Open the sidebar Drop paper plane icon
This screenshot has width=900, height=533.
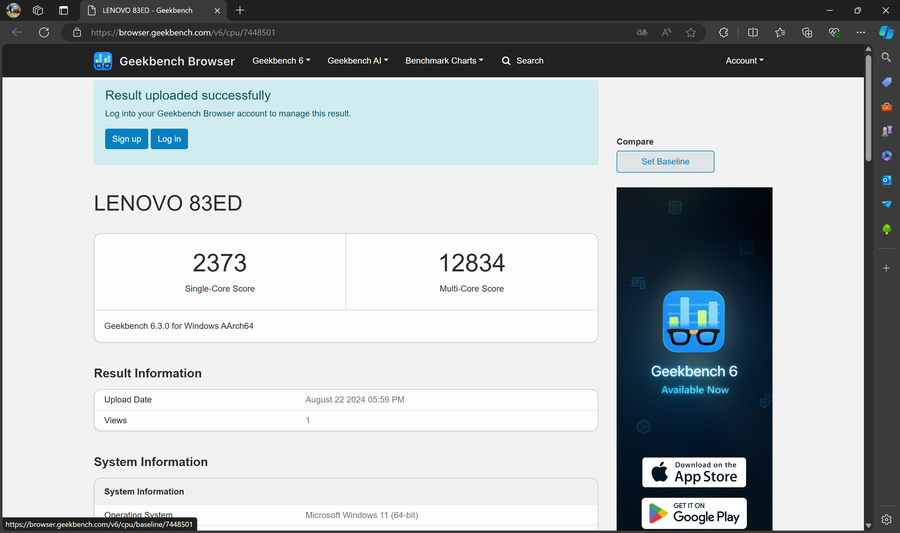click(886, 204)
